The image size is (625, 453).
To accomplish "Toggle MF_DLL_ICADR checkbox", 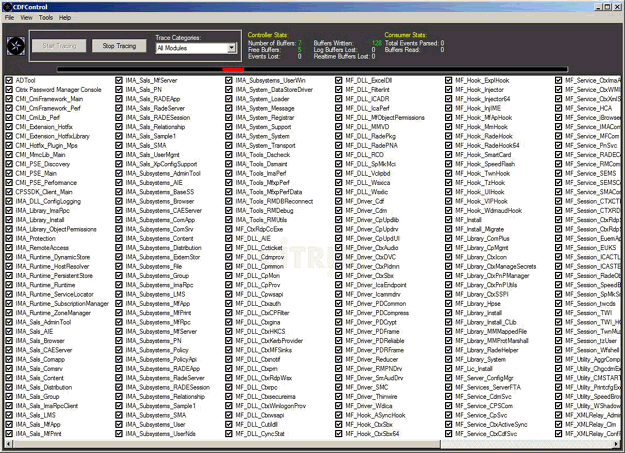I will 339,99.
